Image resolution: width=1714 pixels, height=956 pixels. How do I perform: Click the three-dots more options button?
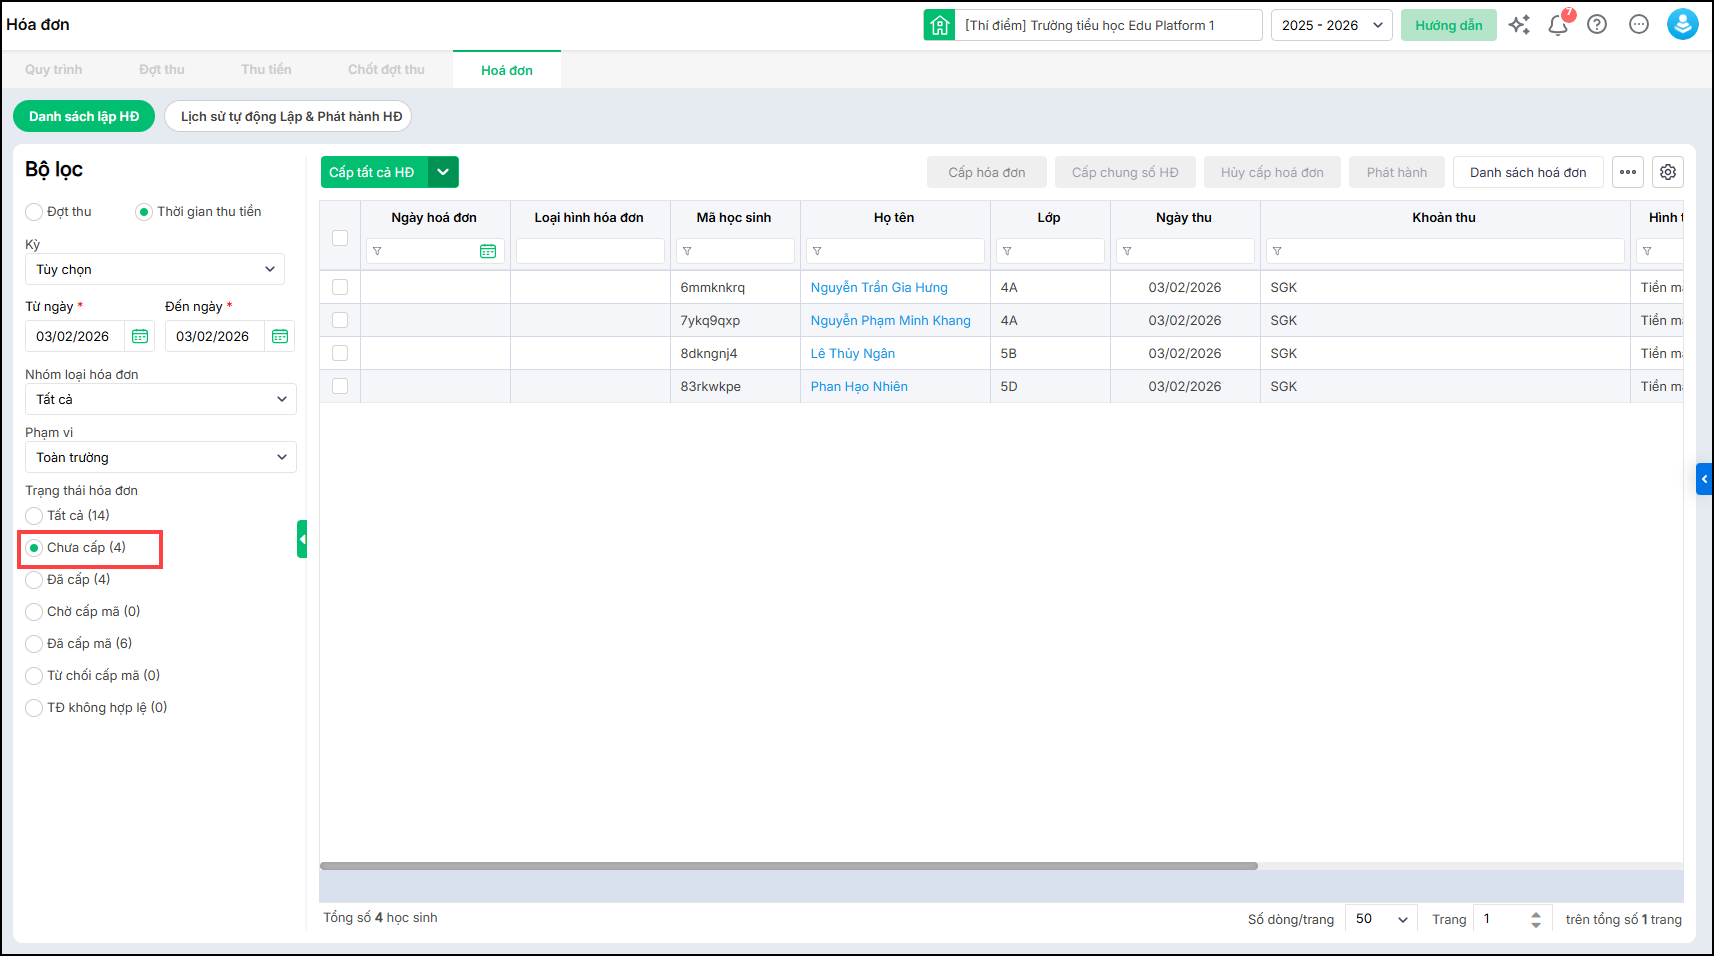click(x=1628, y=172)
